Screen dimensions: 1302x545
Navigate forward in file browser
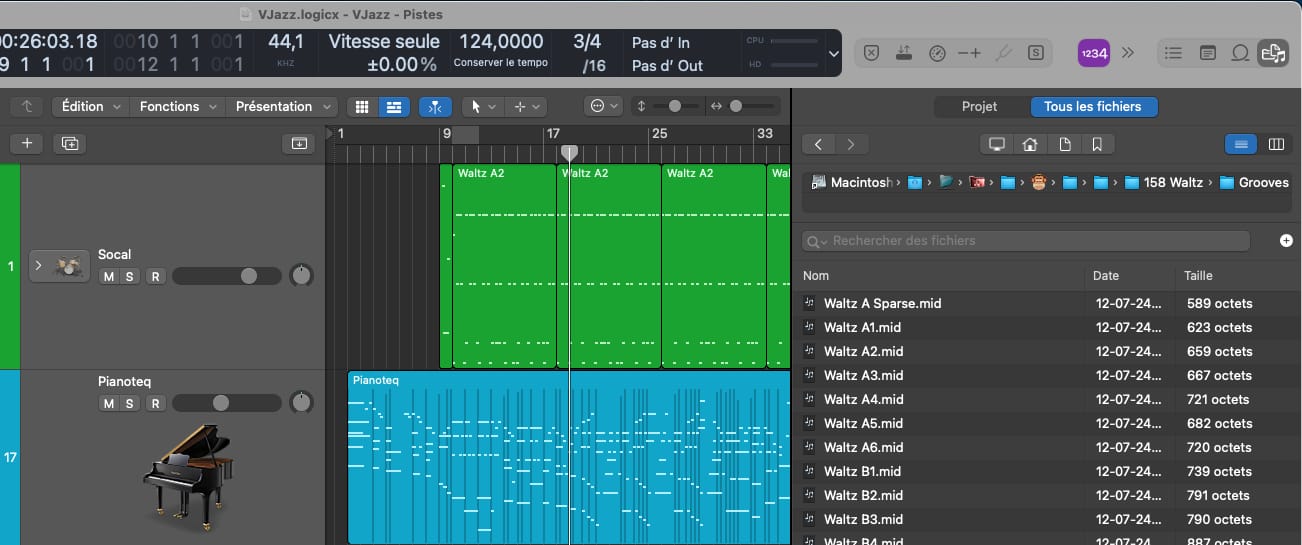point(851,144)
